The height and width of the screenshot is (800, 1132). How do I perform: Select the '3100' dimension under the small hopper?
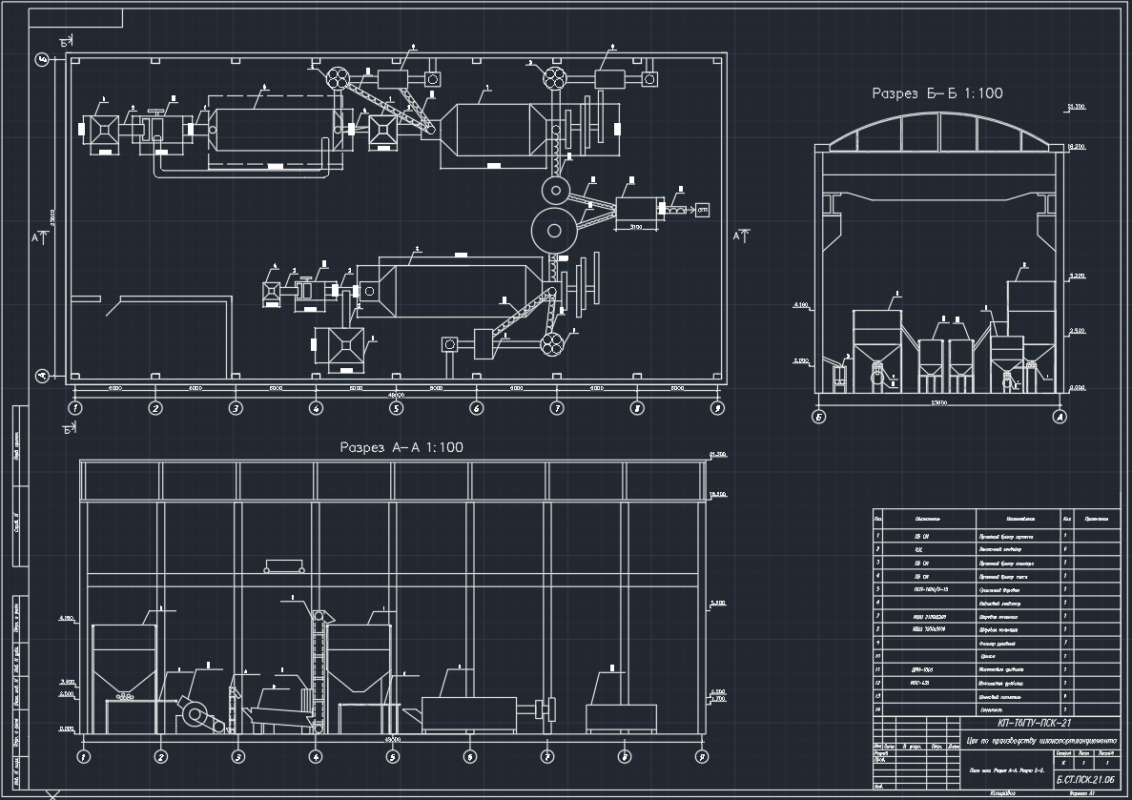[637, 227]
